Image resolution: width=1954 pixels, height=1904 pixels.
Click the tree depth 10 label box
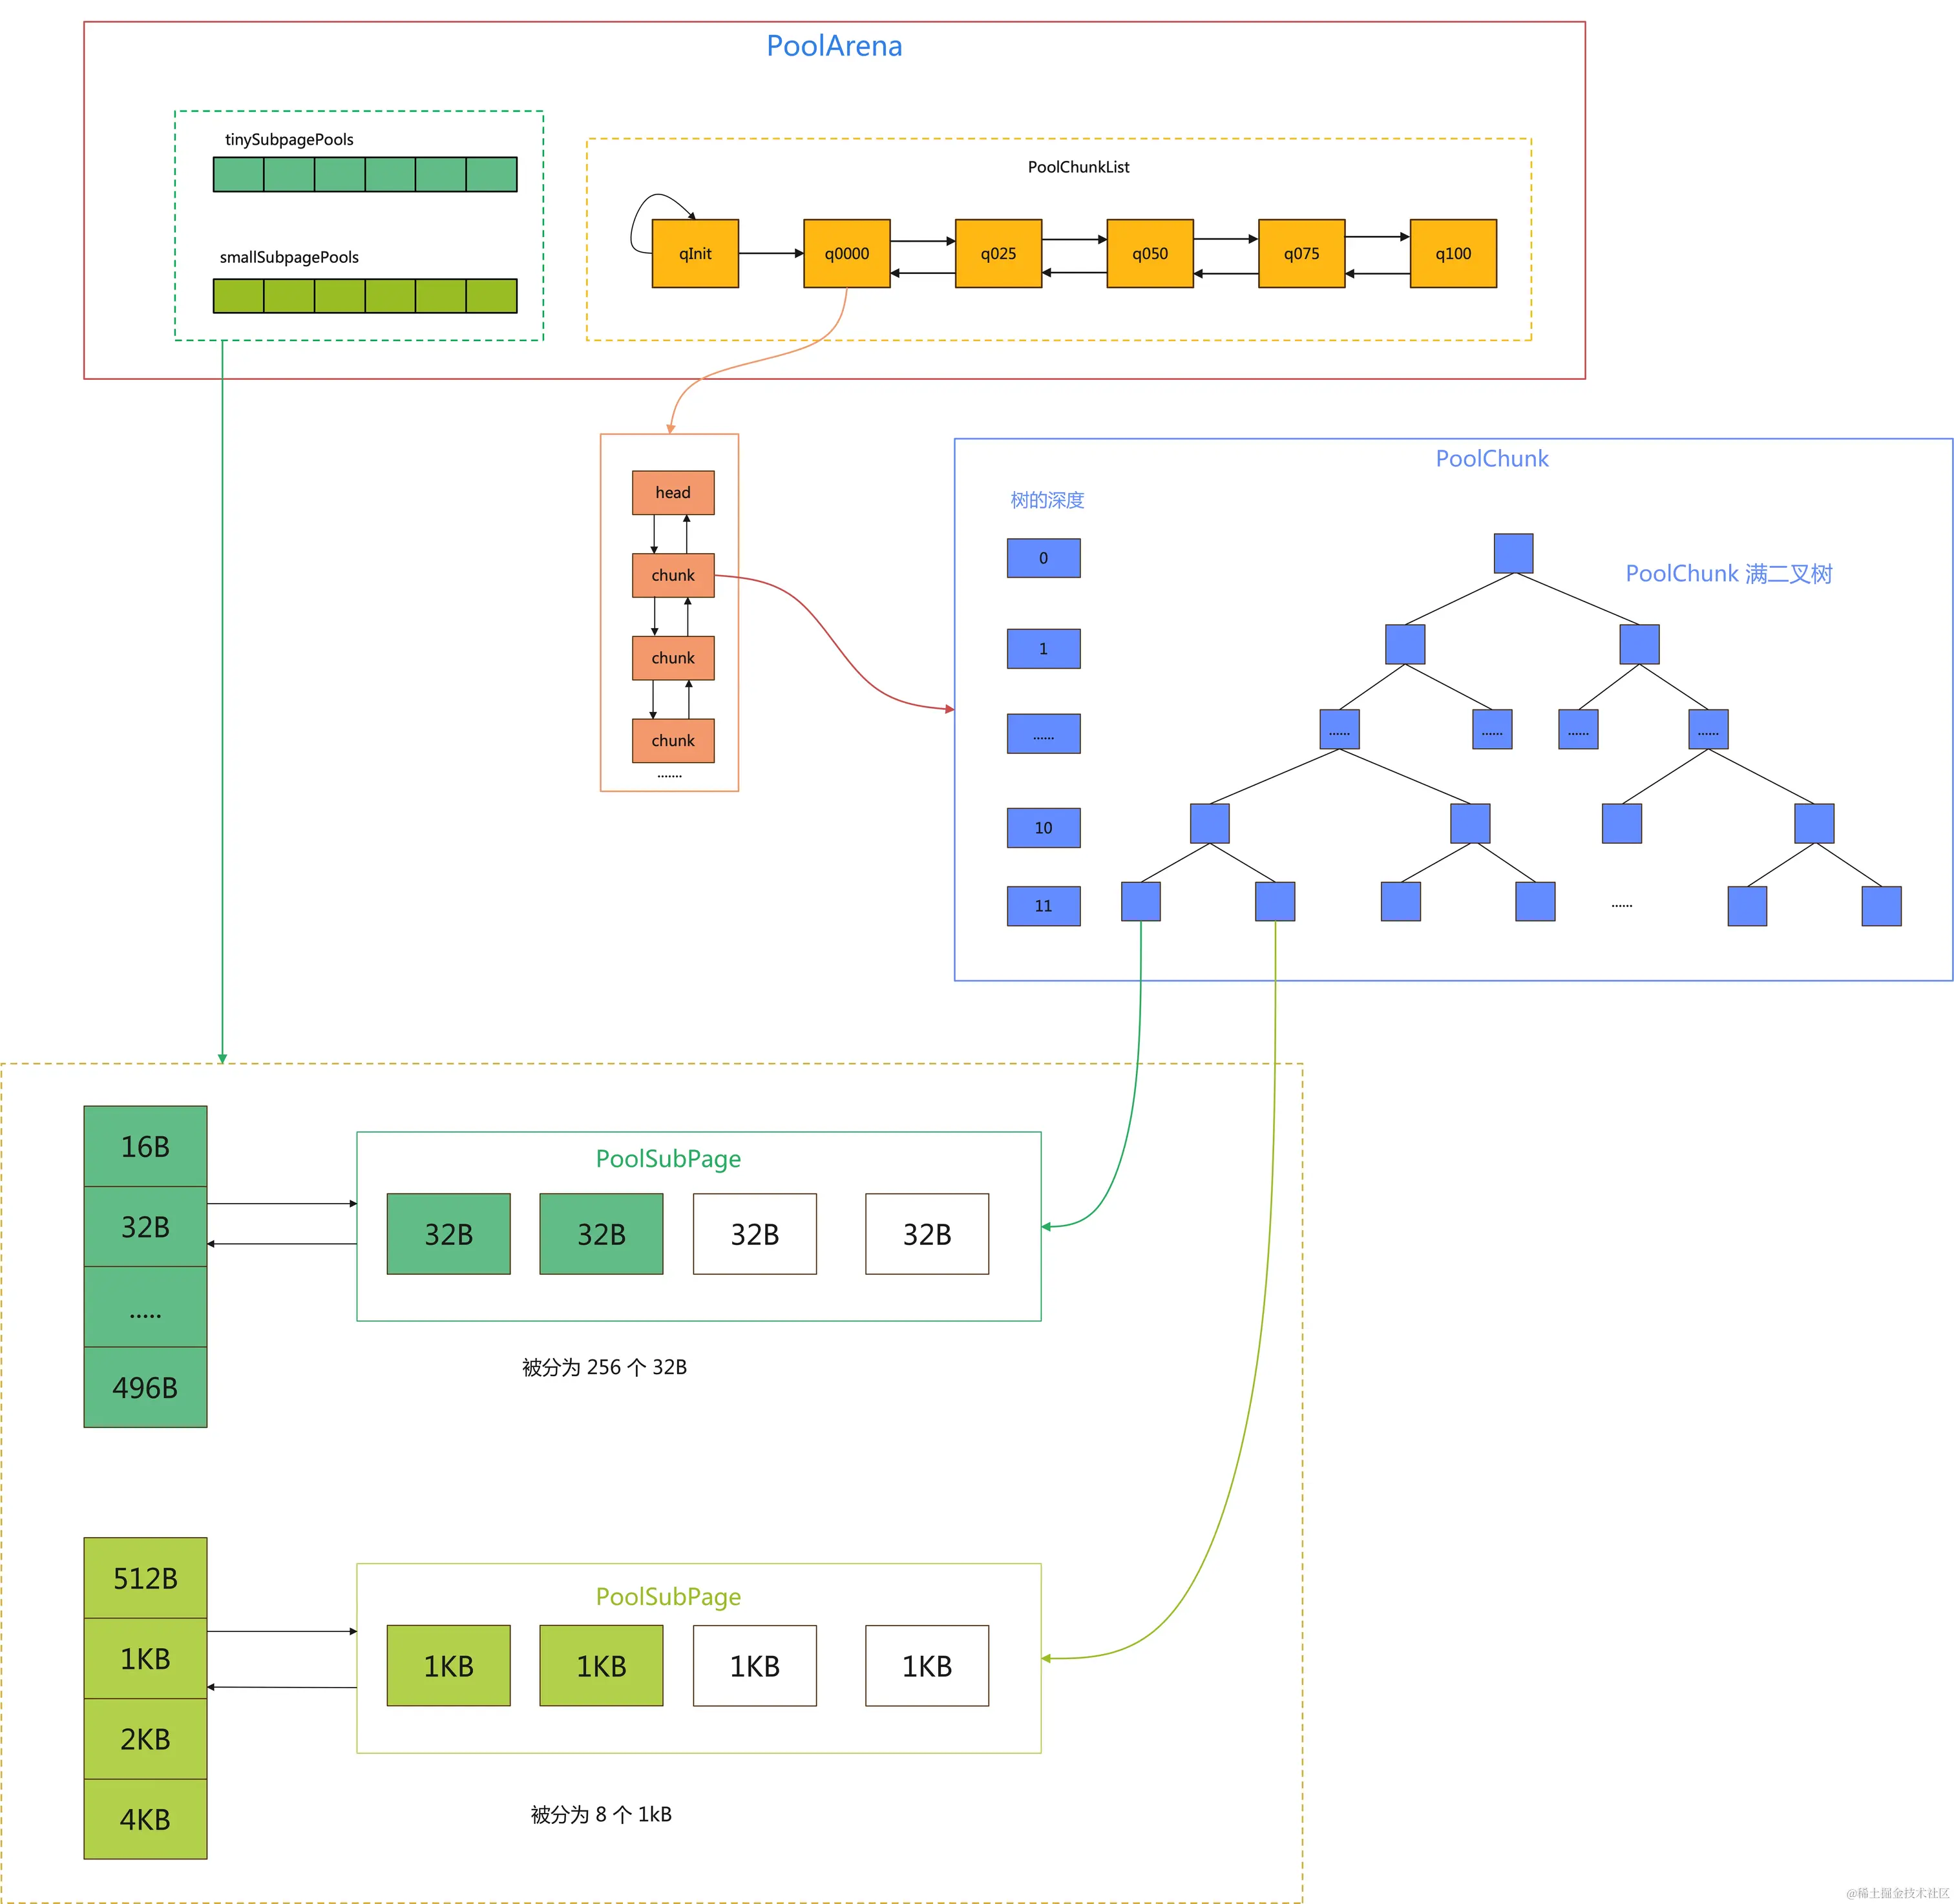1042,828
